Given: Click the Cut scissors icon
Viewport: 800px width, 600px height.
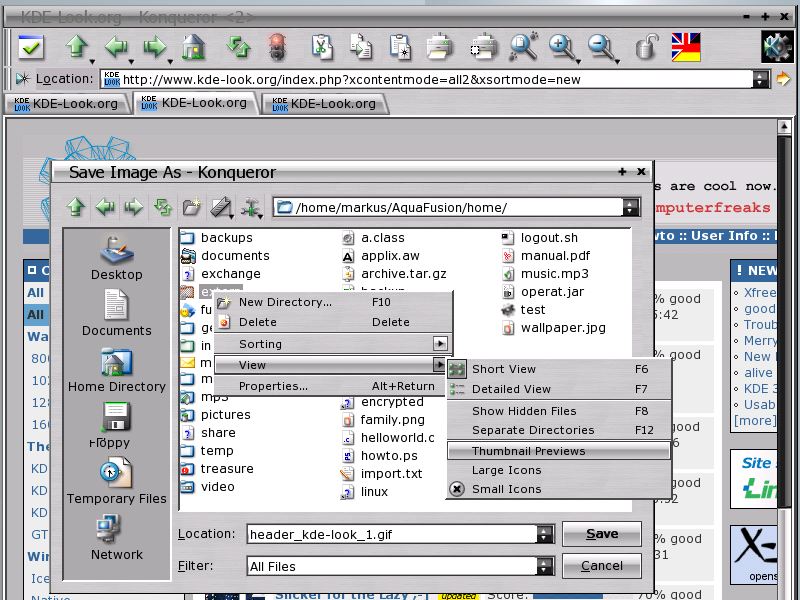Looking at the screenshot, I should pyautogui.click(x=322, y=47).
